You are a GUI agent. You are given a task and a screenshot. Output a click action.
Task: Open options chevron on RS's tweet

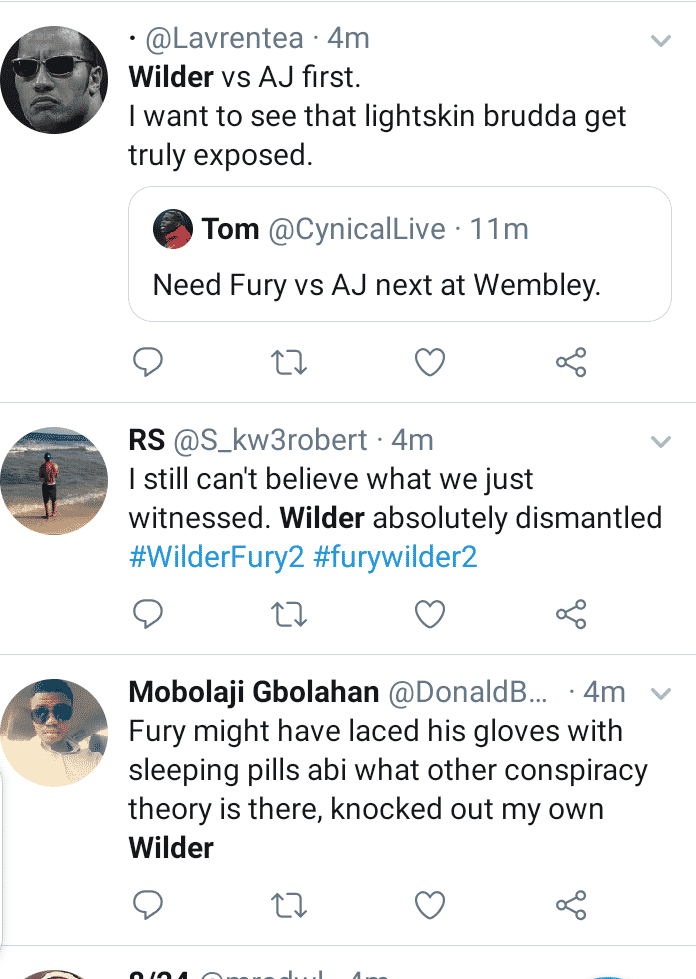(x=660, y=442)
